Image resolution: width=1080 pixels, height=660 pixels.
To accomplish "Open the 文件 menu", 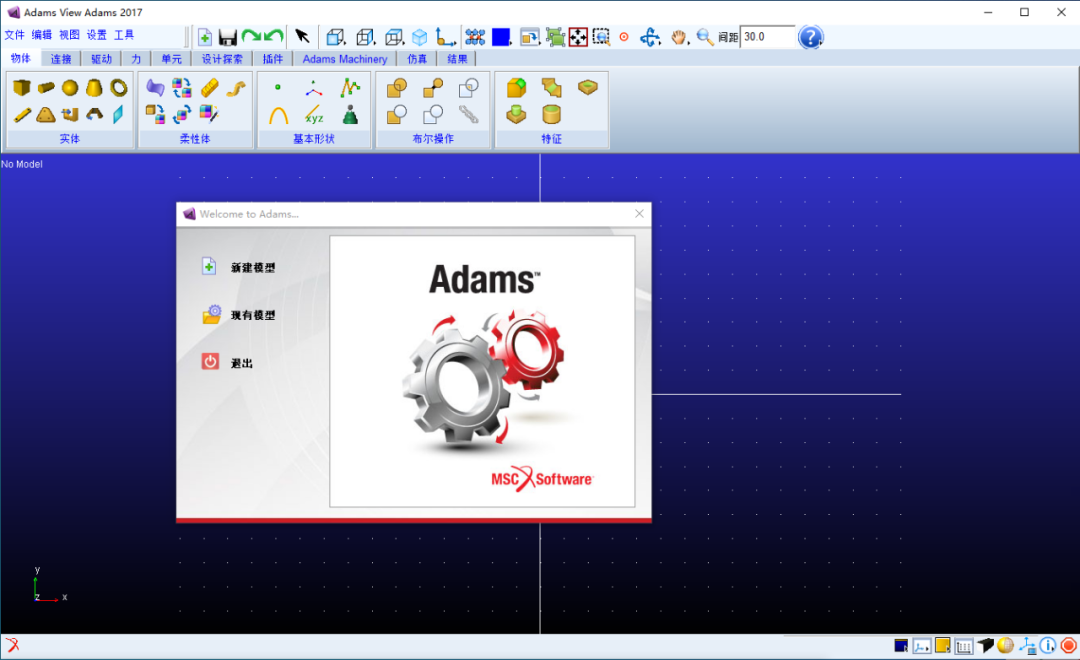I will [14, 34].
